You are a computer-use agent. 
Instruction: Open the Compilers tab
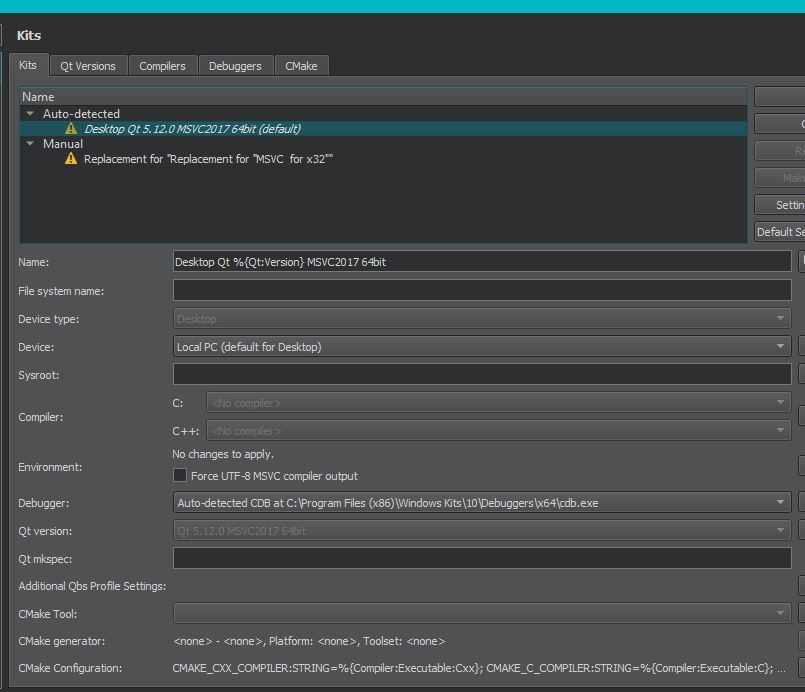(162, 66)
